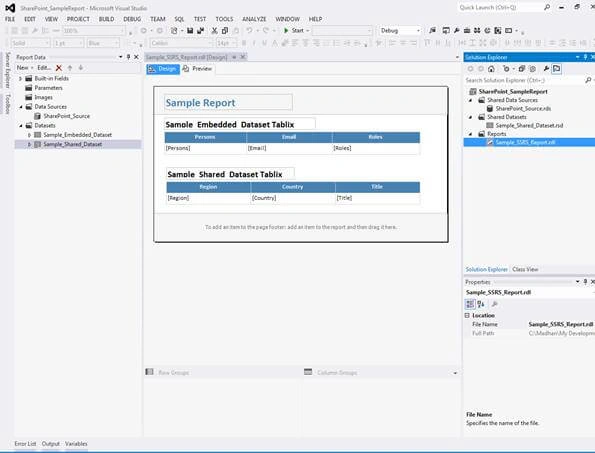Screen dimensions: 595x453
Task: Close the Sample_SSRS_Report.rdl document tab
Action: [243, 57]
